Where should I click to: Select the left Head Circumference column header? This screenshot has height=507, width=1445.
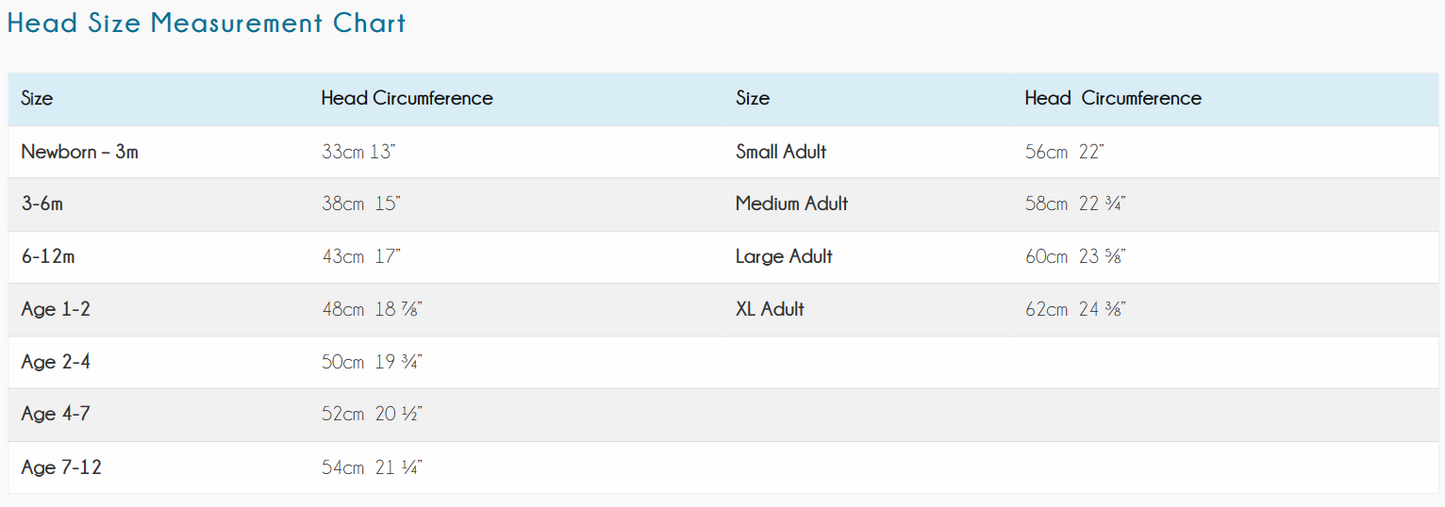[x=407, y=98]
